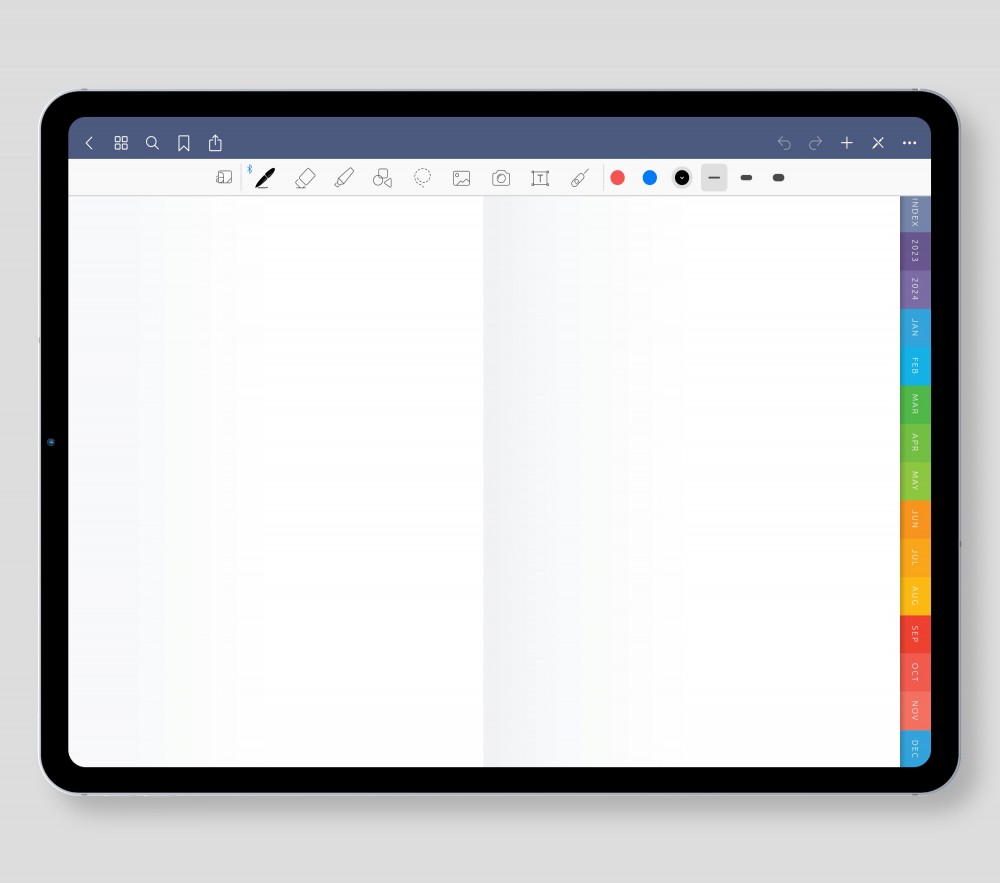This screenshot has height=883, width=1000.
Task: Select the thinnest stroke width
Action: pos(714,178)
